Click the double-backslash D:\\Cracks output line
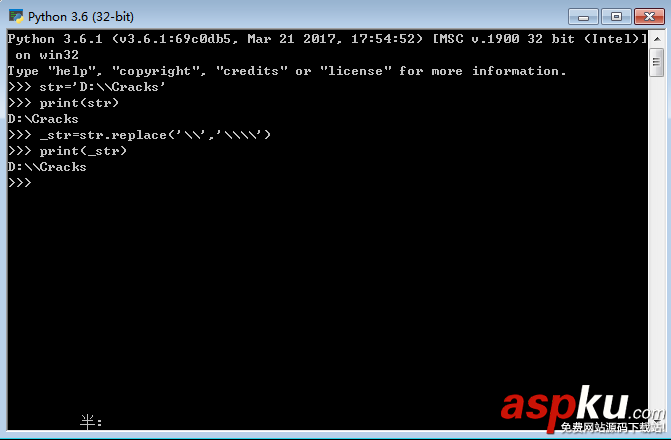This screenshot has height=440, width=671. [47, 167]
